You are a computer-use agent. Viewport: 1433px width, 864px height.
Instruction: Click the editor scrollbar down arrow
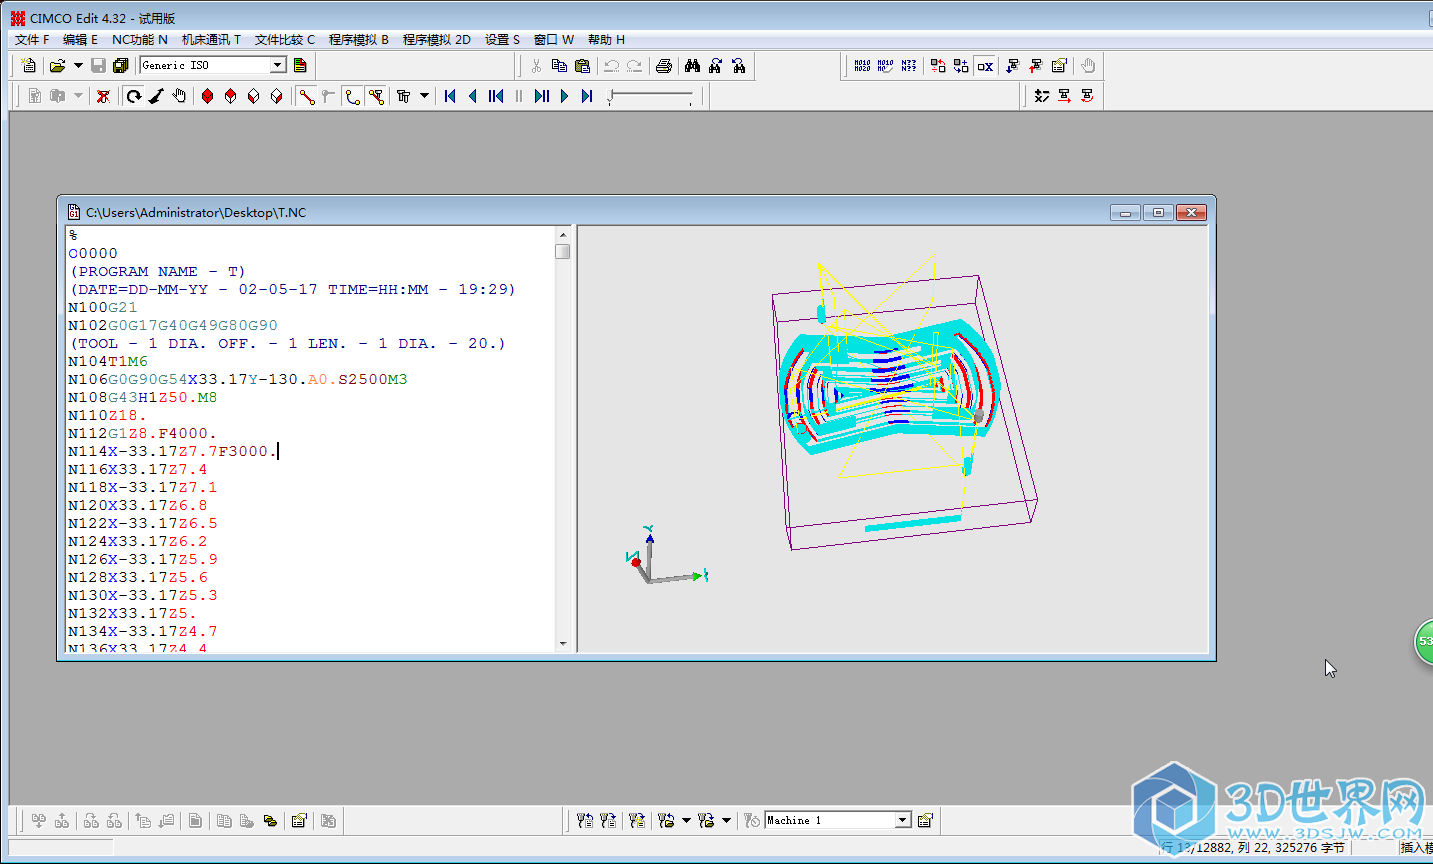pyautogui.click(x=563, y=644)
